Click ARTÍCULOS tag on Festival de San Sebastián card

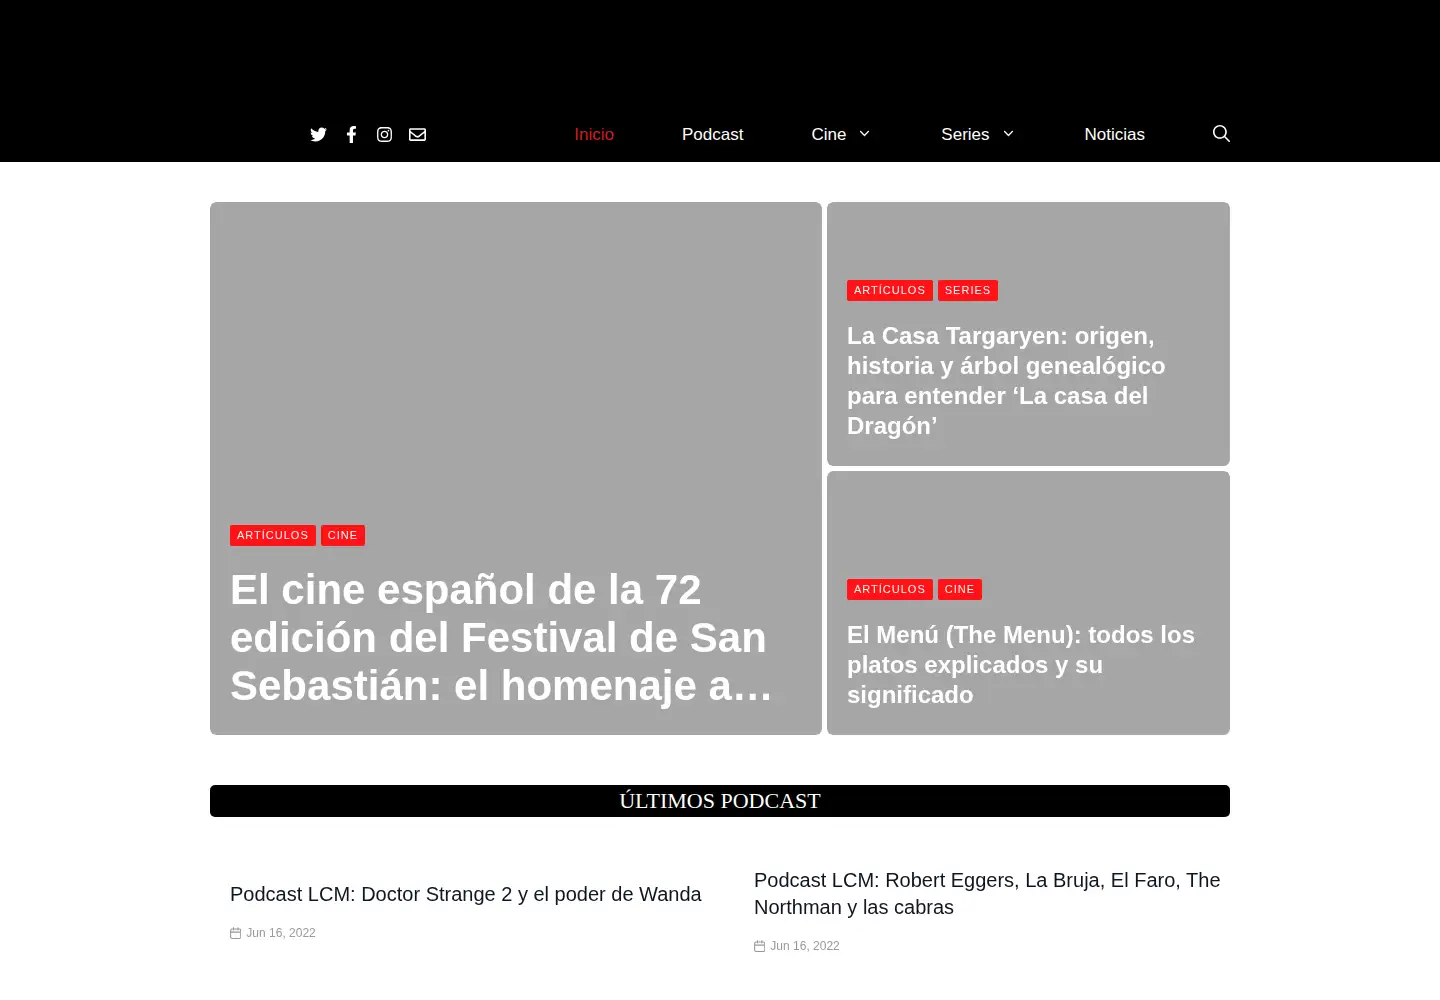(x=273, y=536)
